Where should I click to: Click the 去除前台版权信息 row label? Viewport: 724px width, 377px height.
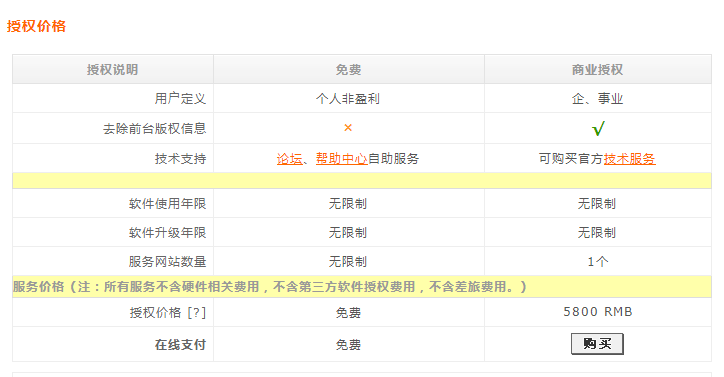154,128
